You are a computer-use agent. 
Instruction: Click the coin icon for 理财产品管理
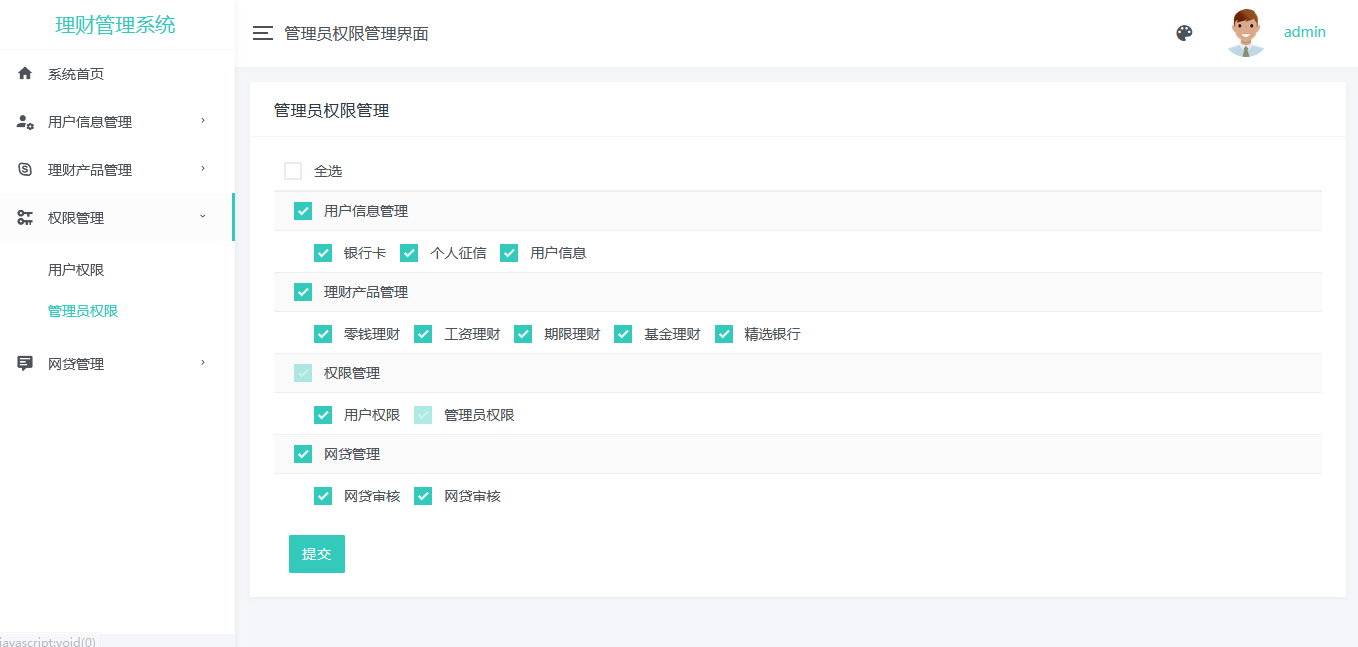click(x=25, y=170)
